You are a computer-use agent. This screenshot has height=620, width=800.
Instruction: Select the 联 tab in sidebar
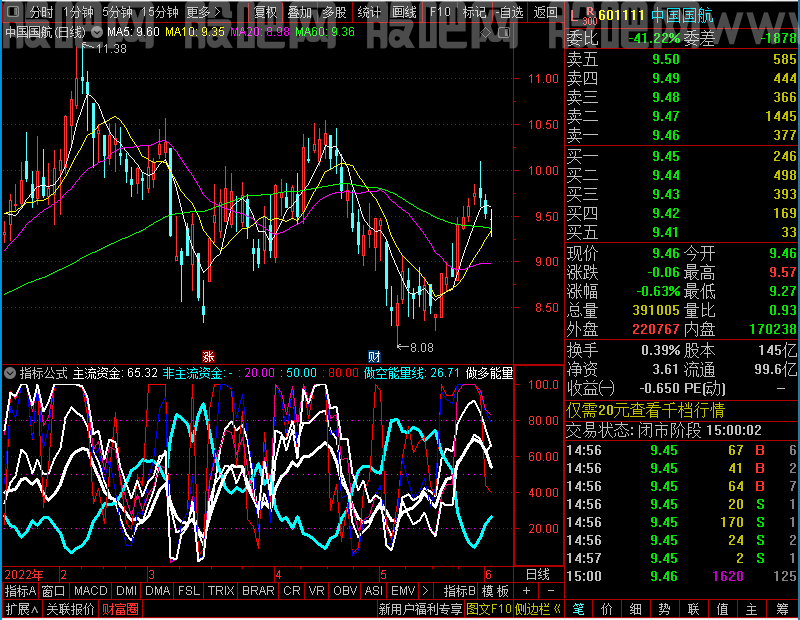coord(693,609)
